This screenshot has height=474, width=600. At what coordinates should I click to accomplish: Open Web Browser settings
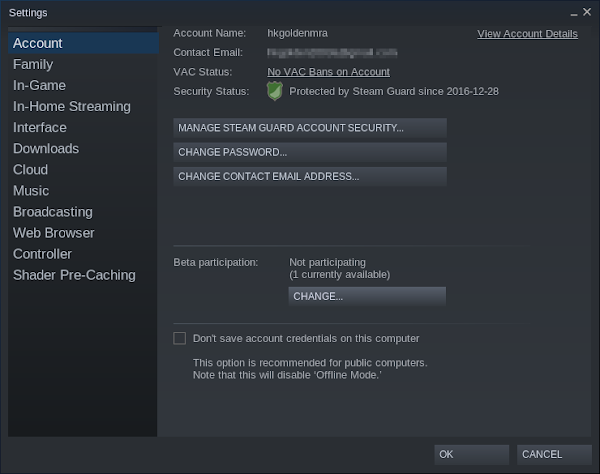(x=83, y=233)
